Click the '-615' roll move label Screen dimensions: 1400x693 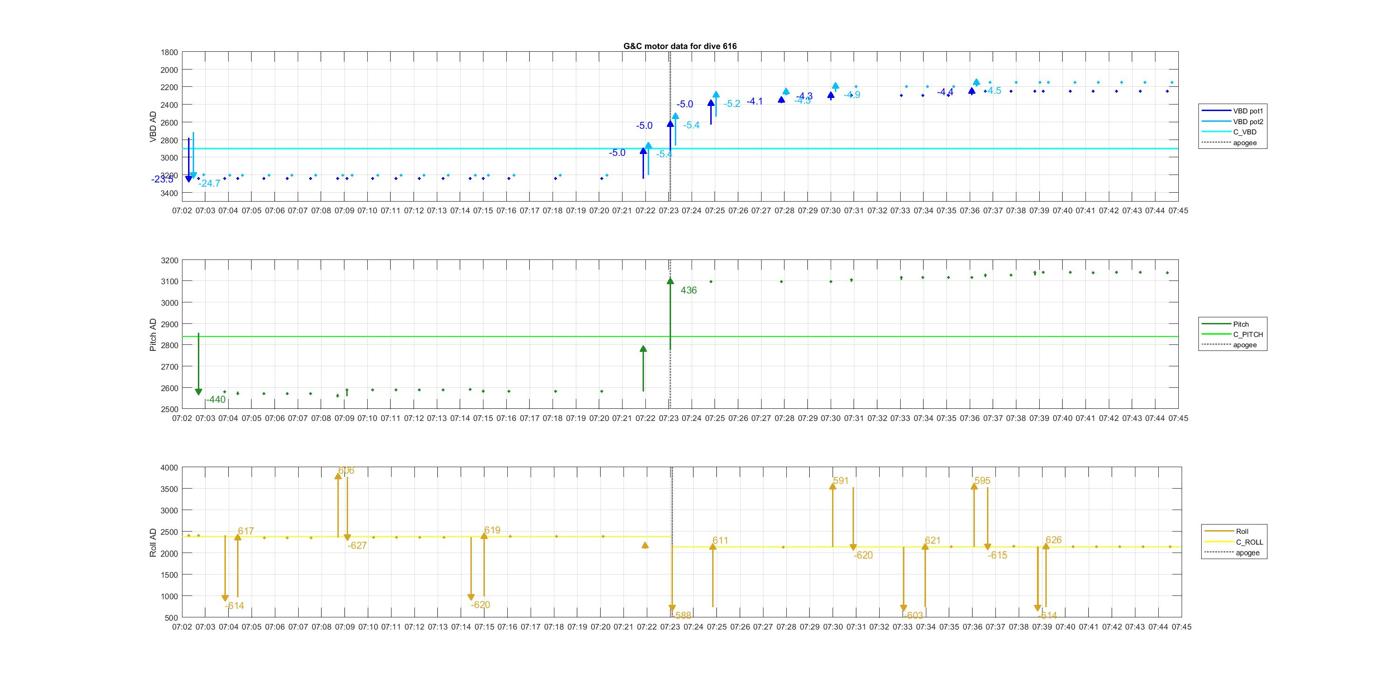(997, 555)
